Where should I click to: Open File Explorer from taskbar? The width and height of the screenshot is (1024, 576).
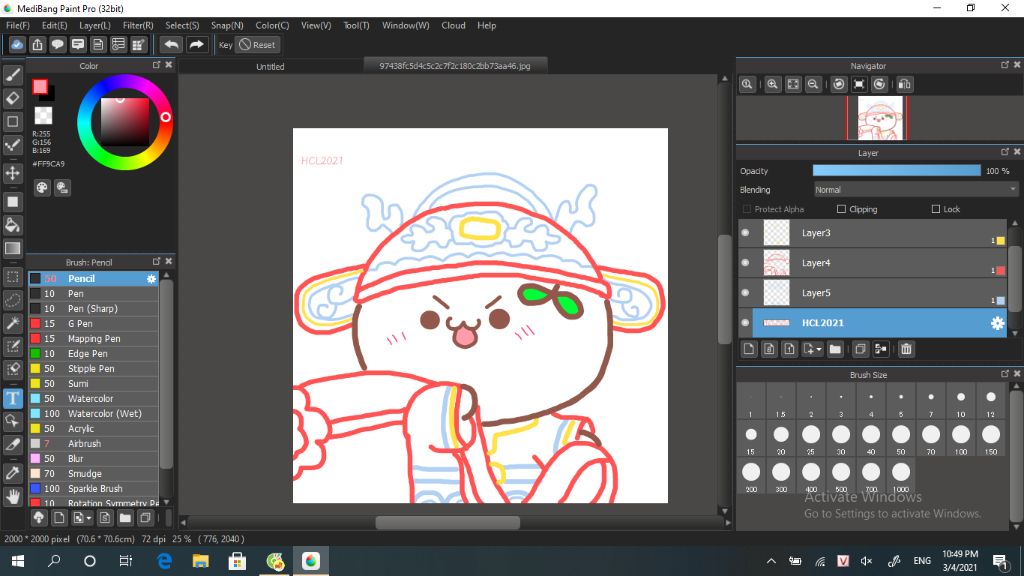[200, 561]
